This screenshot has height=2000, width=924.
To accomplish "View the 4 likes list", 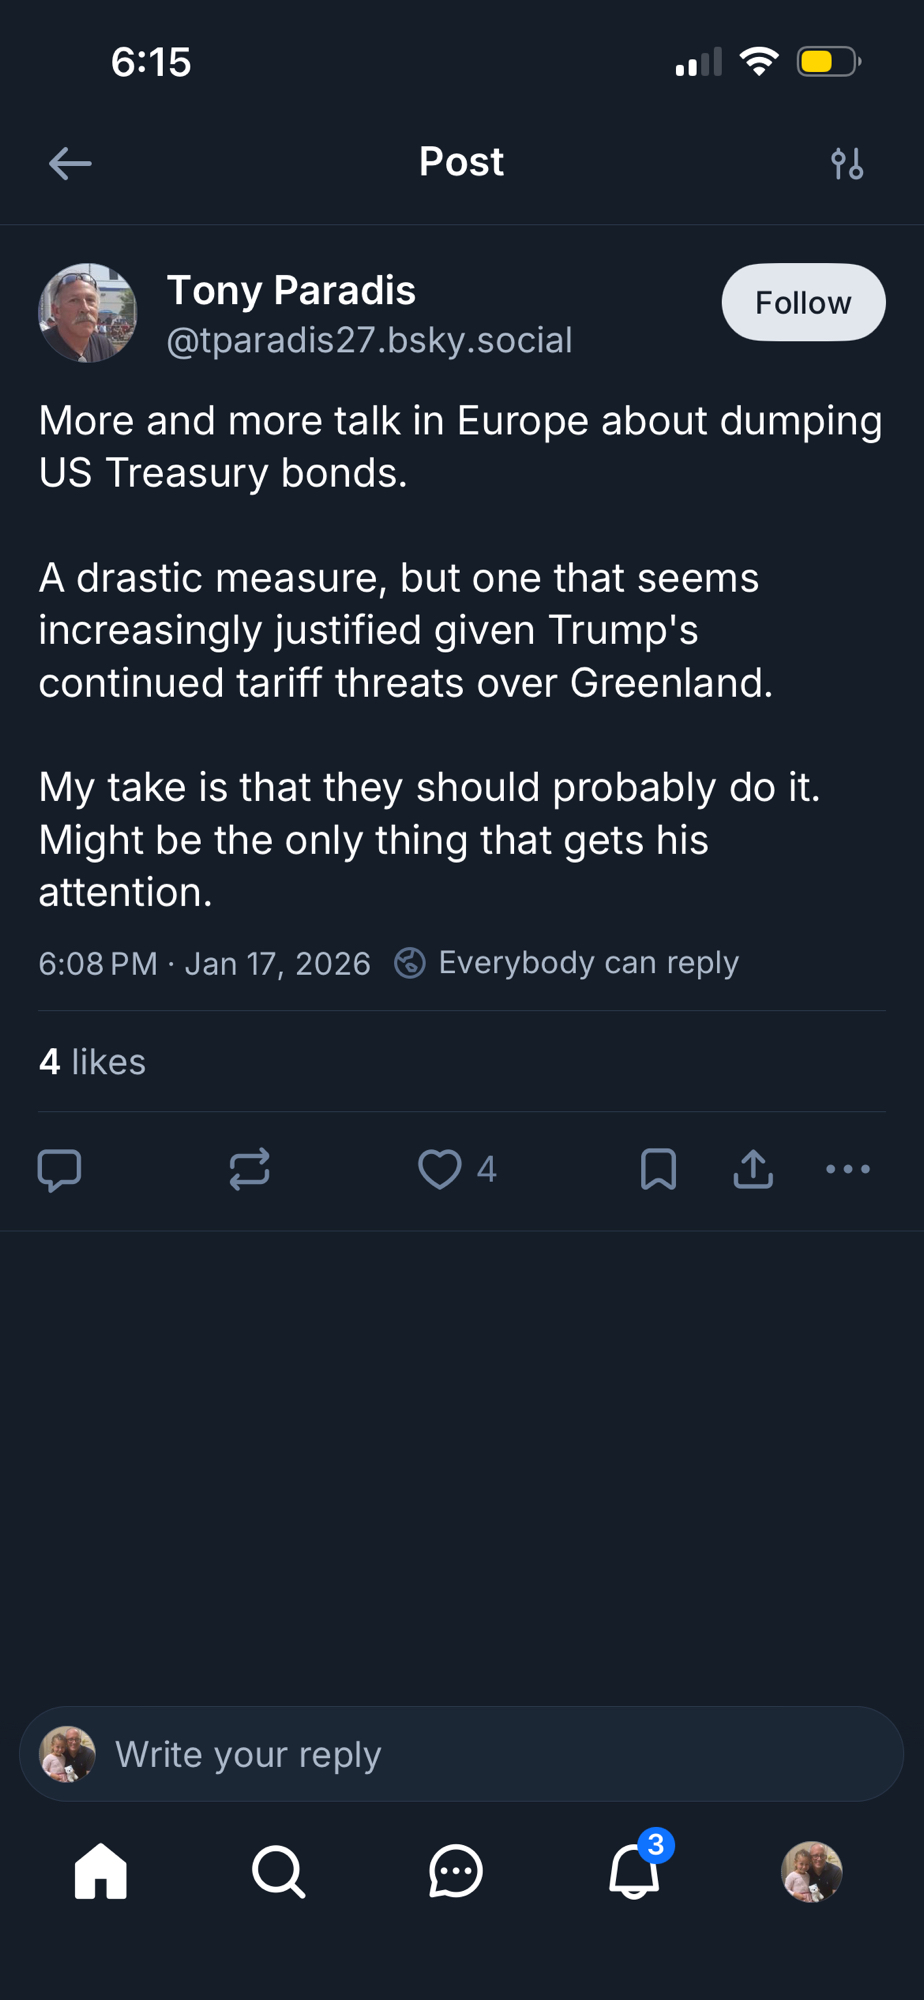I will 92,1062.
